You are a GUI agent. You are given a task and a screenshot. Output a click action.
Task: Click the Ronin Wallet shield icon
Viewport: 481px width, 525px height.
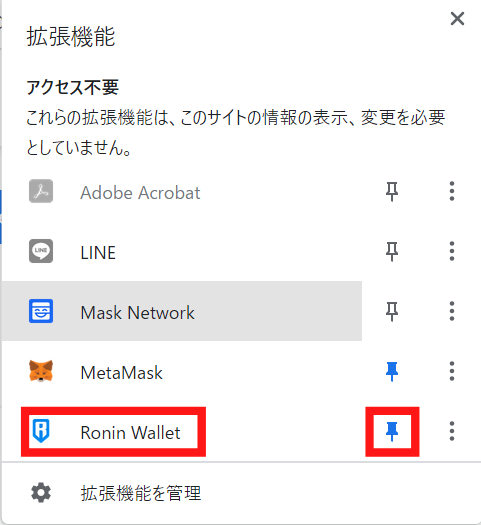pyautogui.click(x=41, y=431)
